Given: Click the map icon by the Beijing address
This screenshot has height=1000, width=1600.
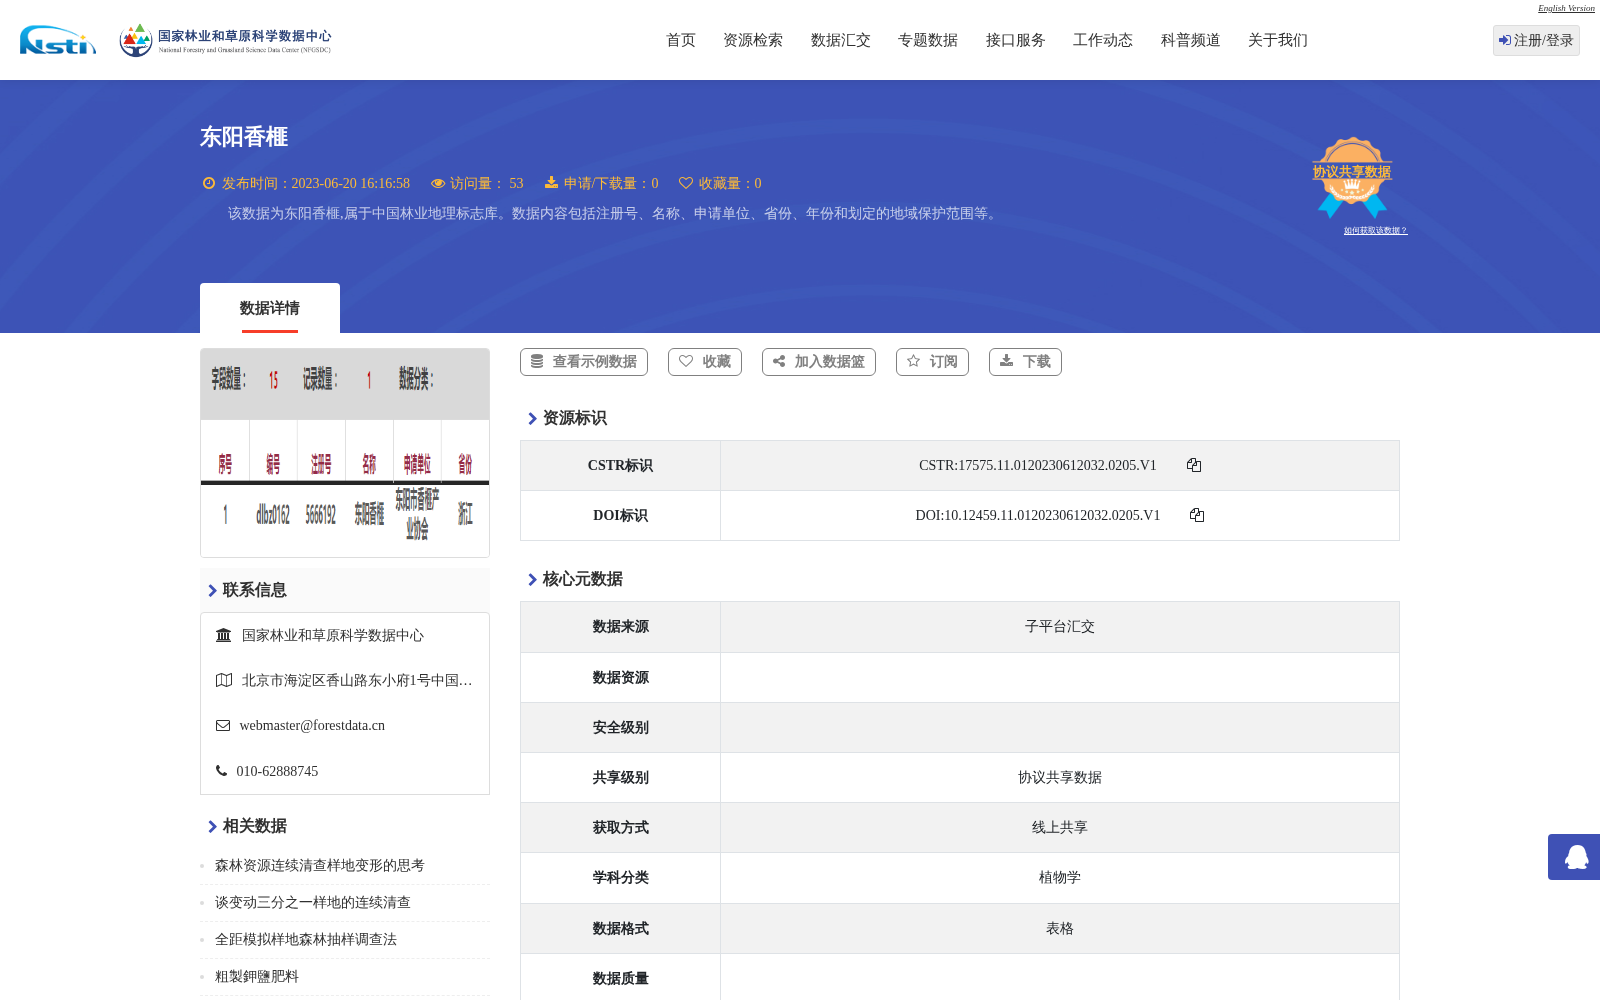Looking at the screenshot, I should [x=224, y=680].
